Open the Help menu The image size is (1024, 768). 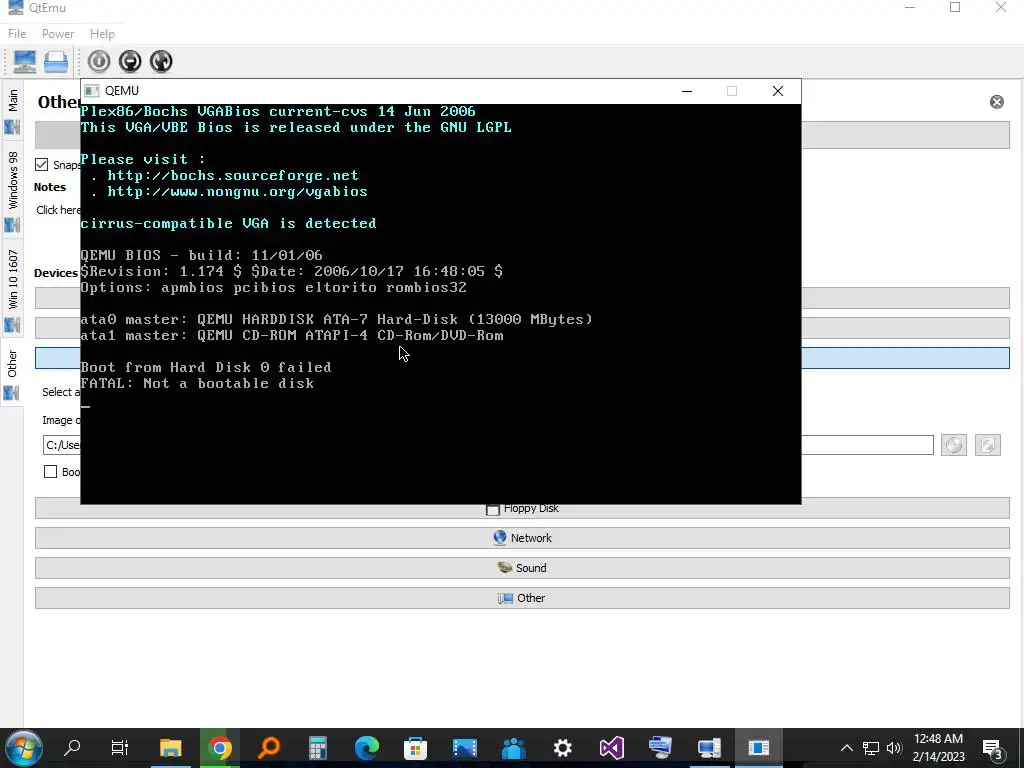(x=102, y=33)
